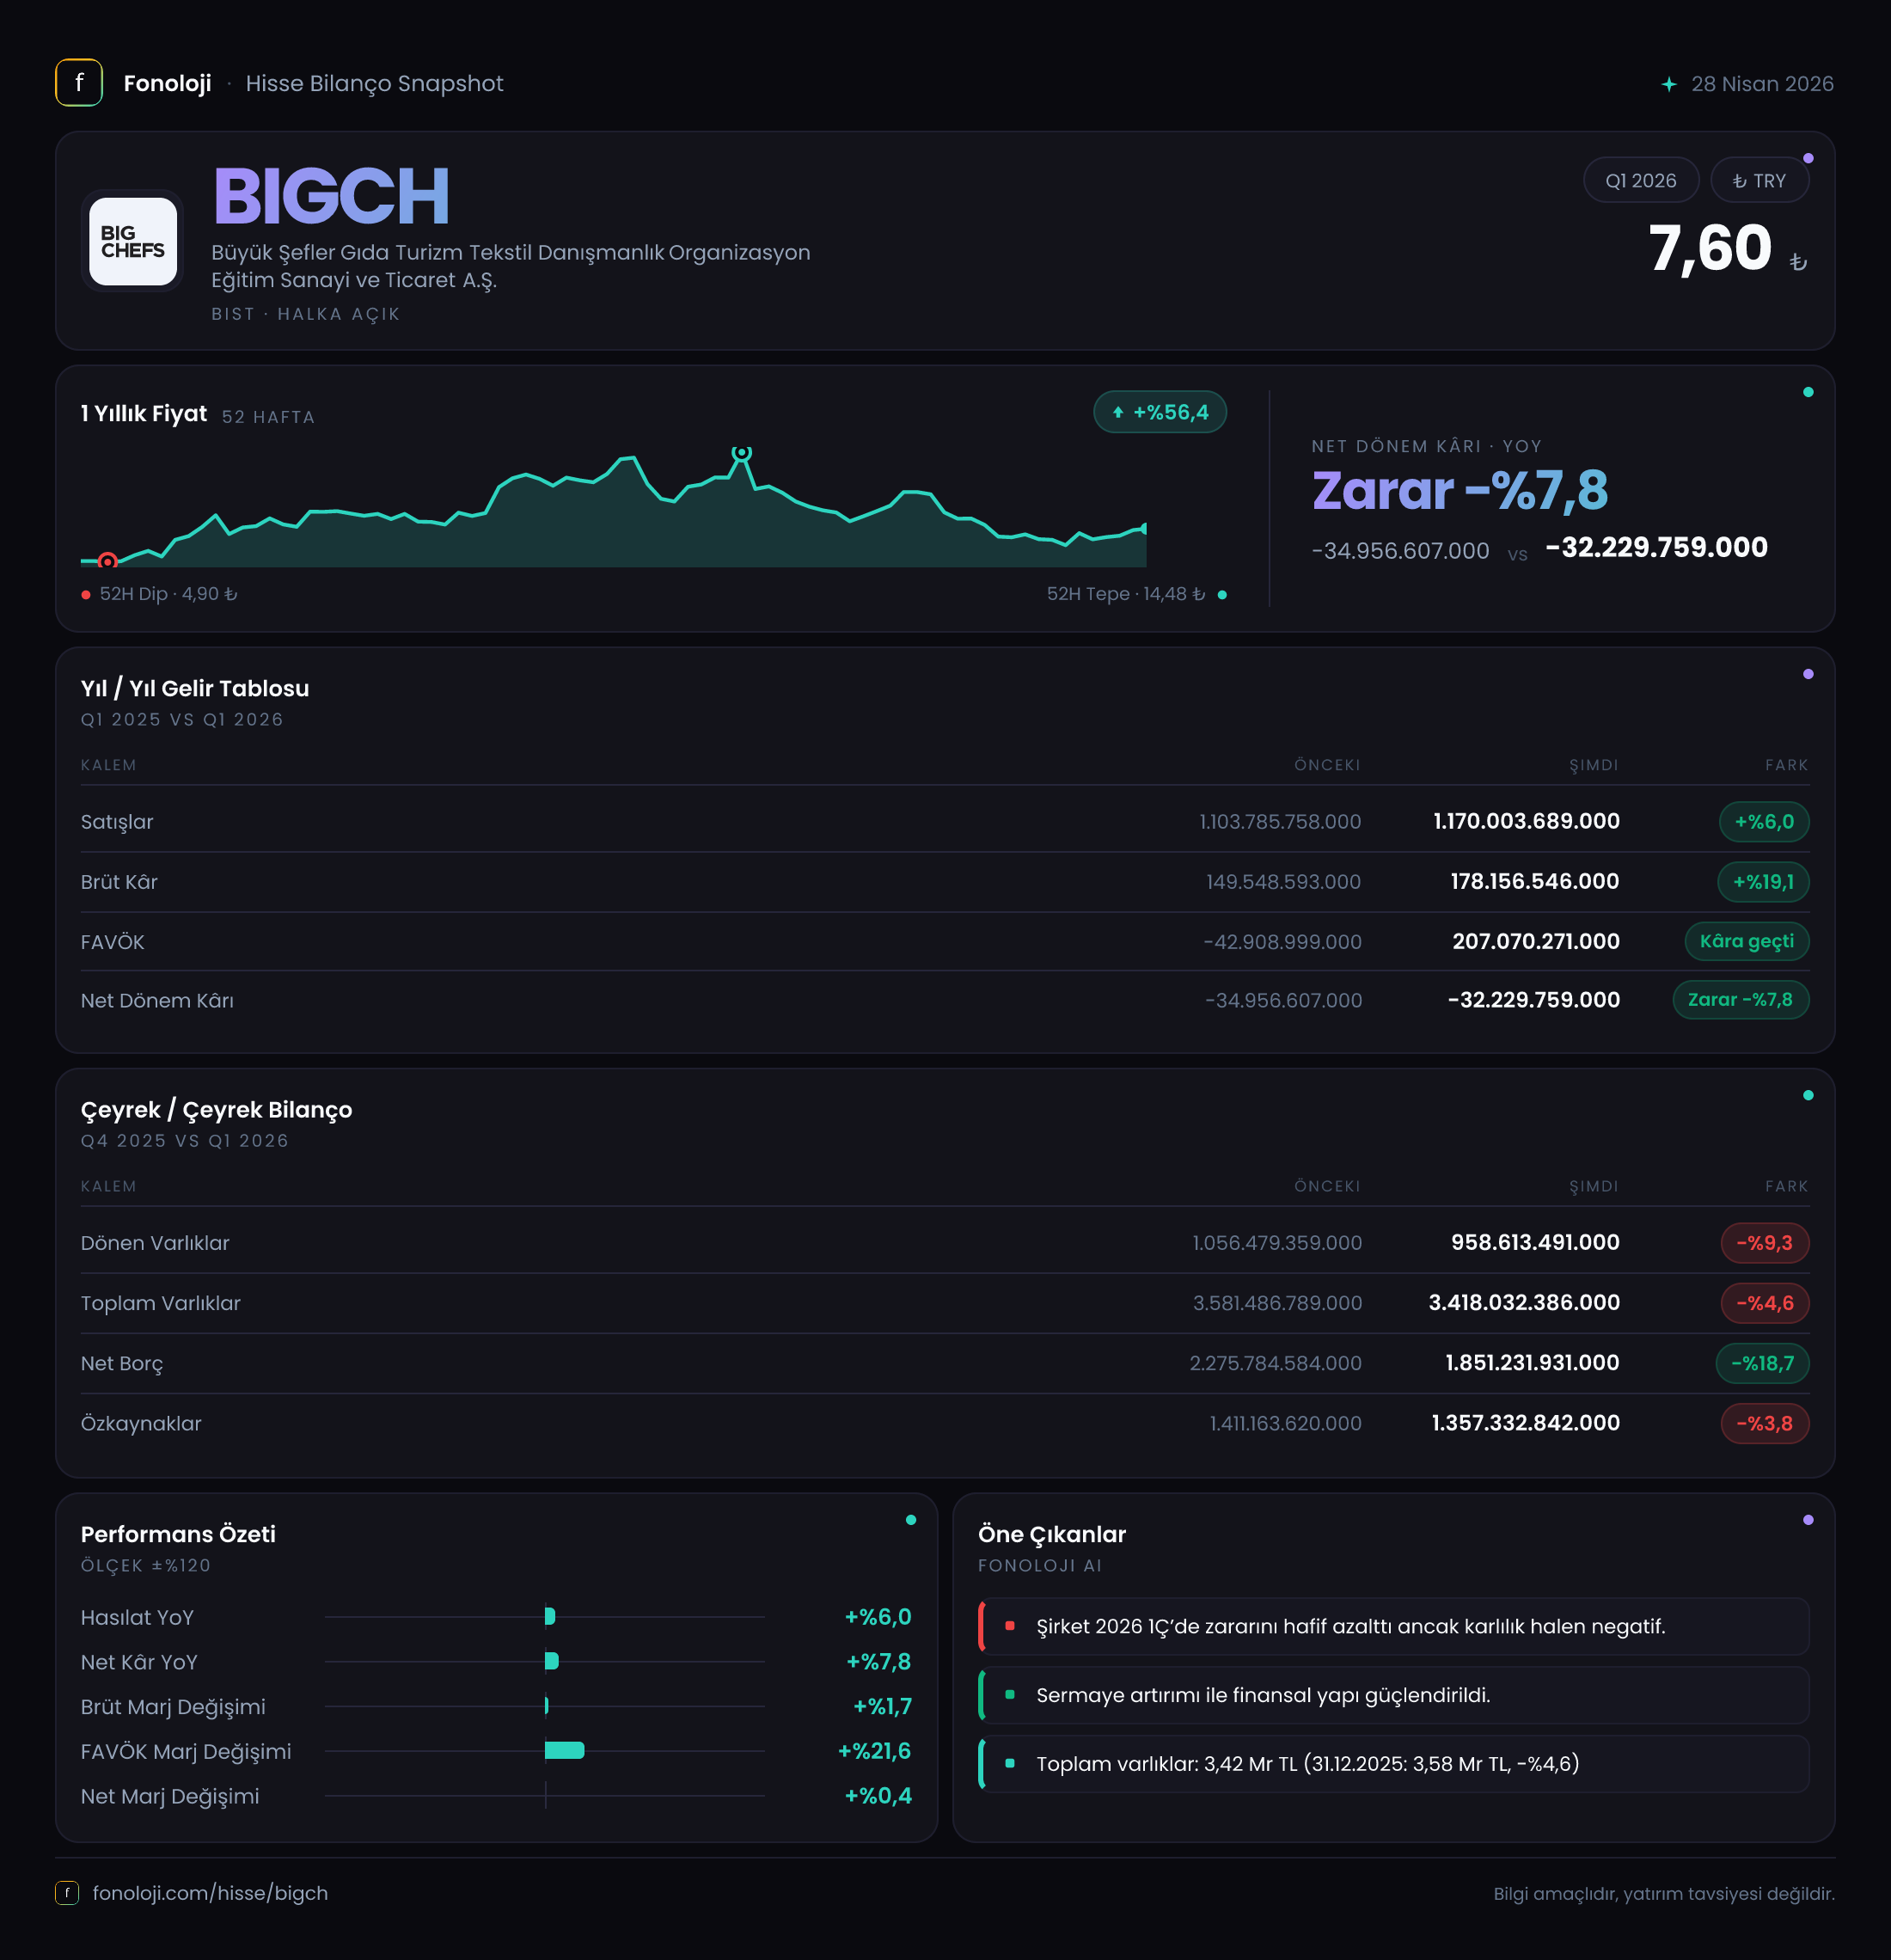Click the Toplam Varlıklar -%4,6 badge
This screenshot has width=1891, height=1960.
pos(1765,1303)
